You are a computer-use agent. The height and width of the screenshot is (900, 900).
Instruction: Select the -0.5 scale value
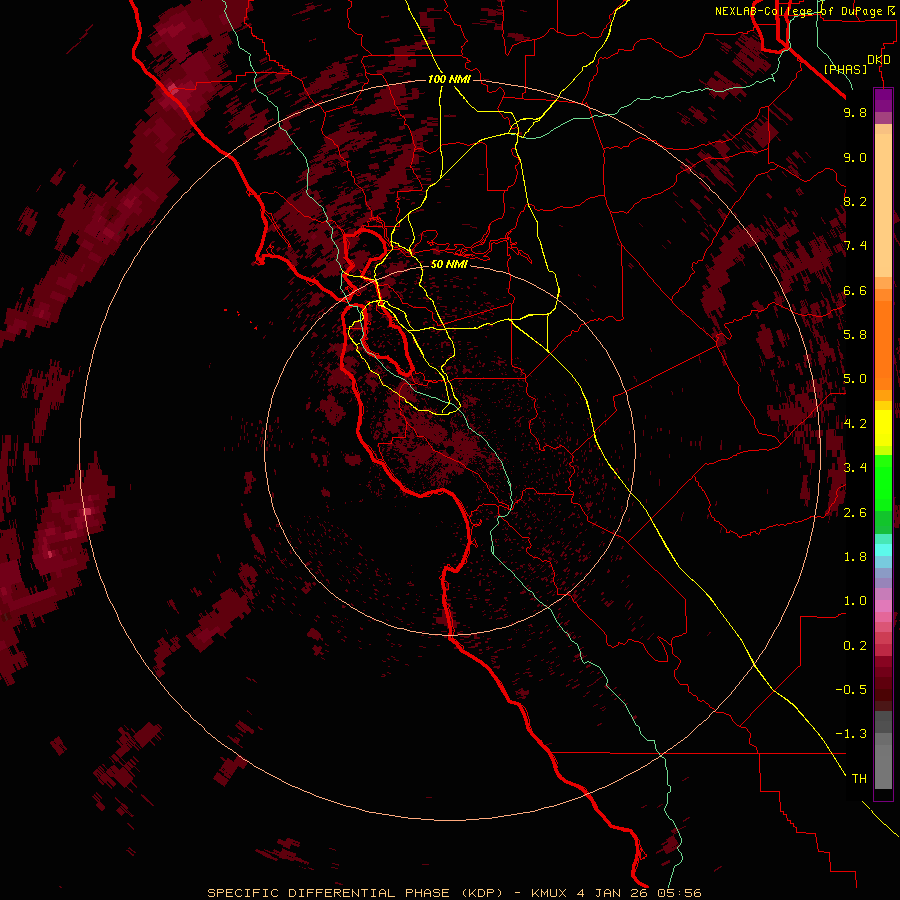click(851, 690)
